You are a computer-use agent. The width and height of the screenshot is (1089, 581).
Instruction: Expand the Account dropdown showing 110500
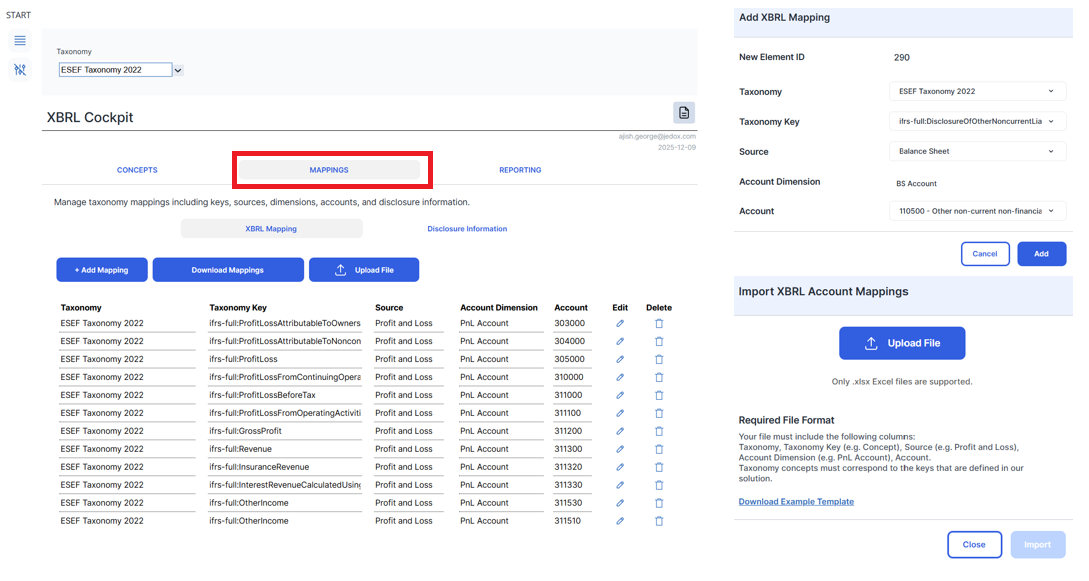coord(977,211)
